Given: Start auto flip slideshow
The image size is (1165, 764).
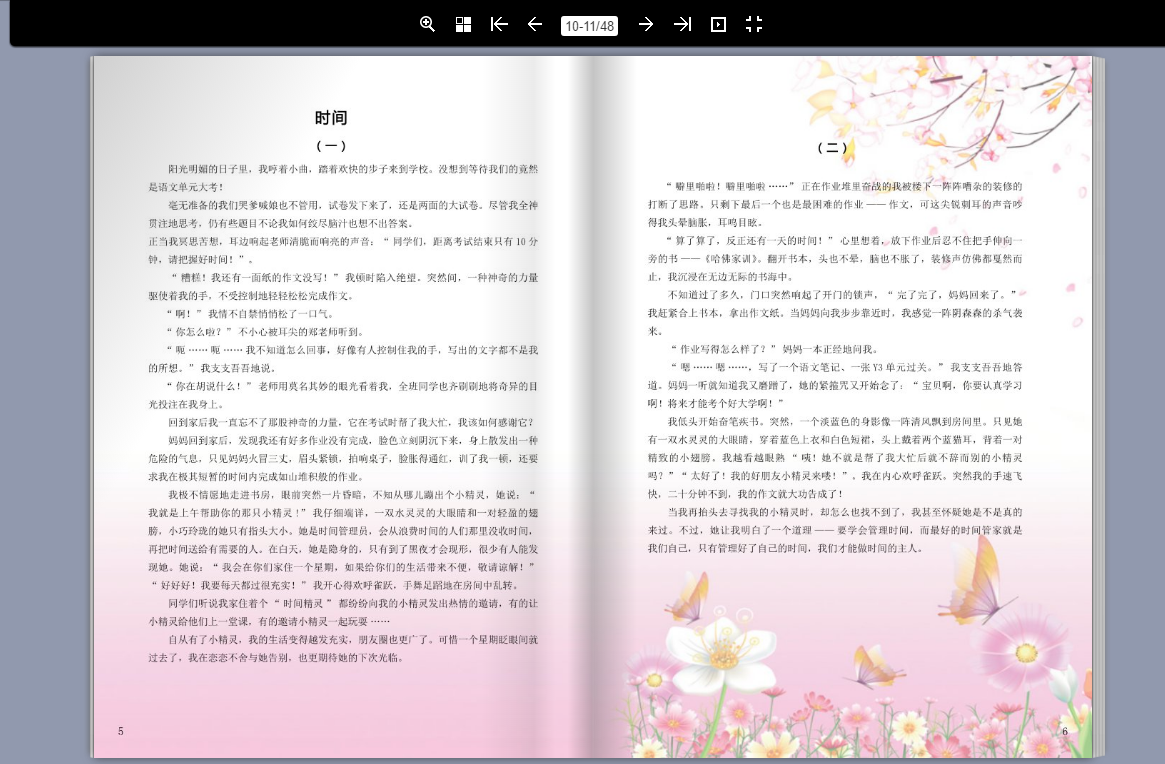Looking at the screenshot, I should click(x=718, y=25).
